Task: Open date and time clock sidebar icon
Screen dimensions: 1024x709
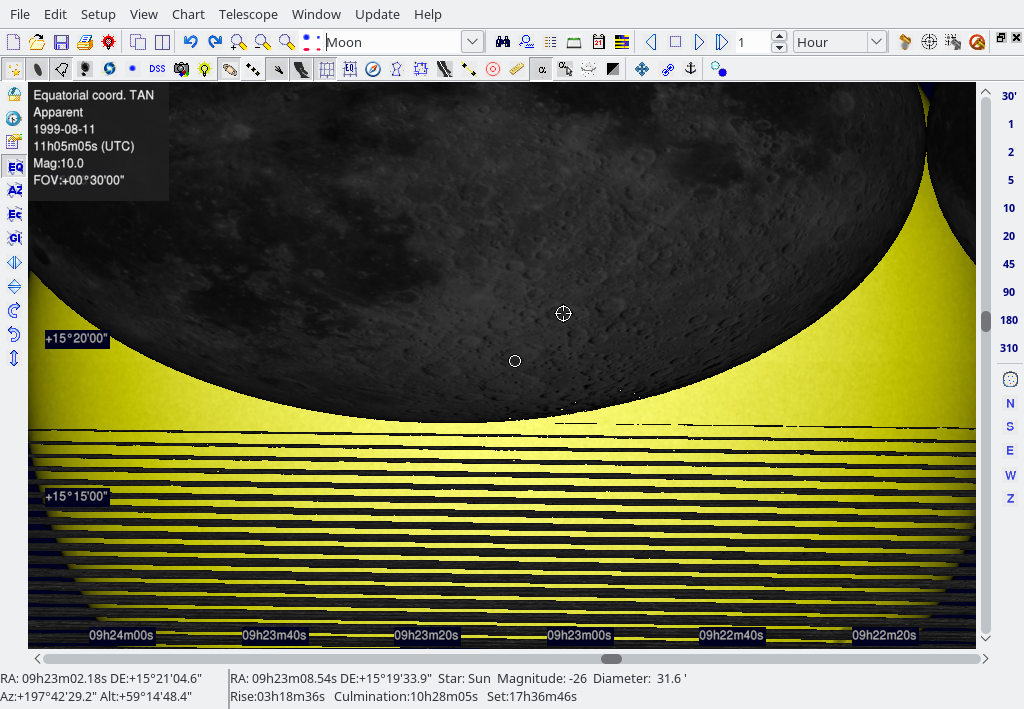Action: pos(14,118)
